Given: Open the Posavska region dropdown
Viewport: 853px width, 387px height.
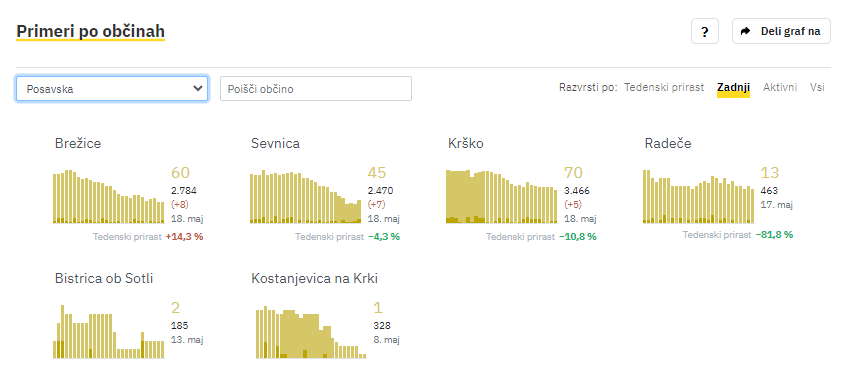Looking at the screenshot, I should [x=112, y=89].
